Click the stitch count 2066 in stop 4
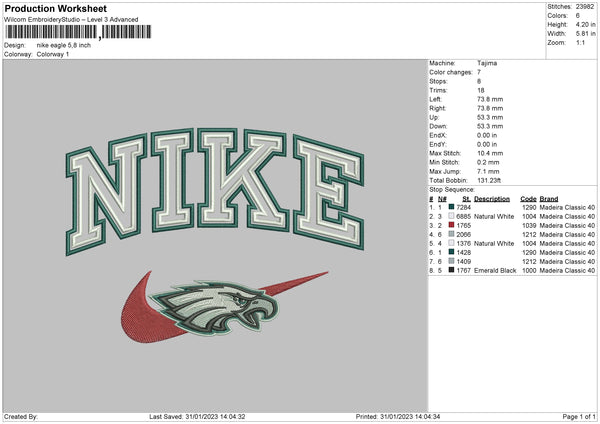Viewport: 600px width, 424px height. pos(463,234)
